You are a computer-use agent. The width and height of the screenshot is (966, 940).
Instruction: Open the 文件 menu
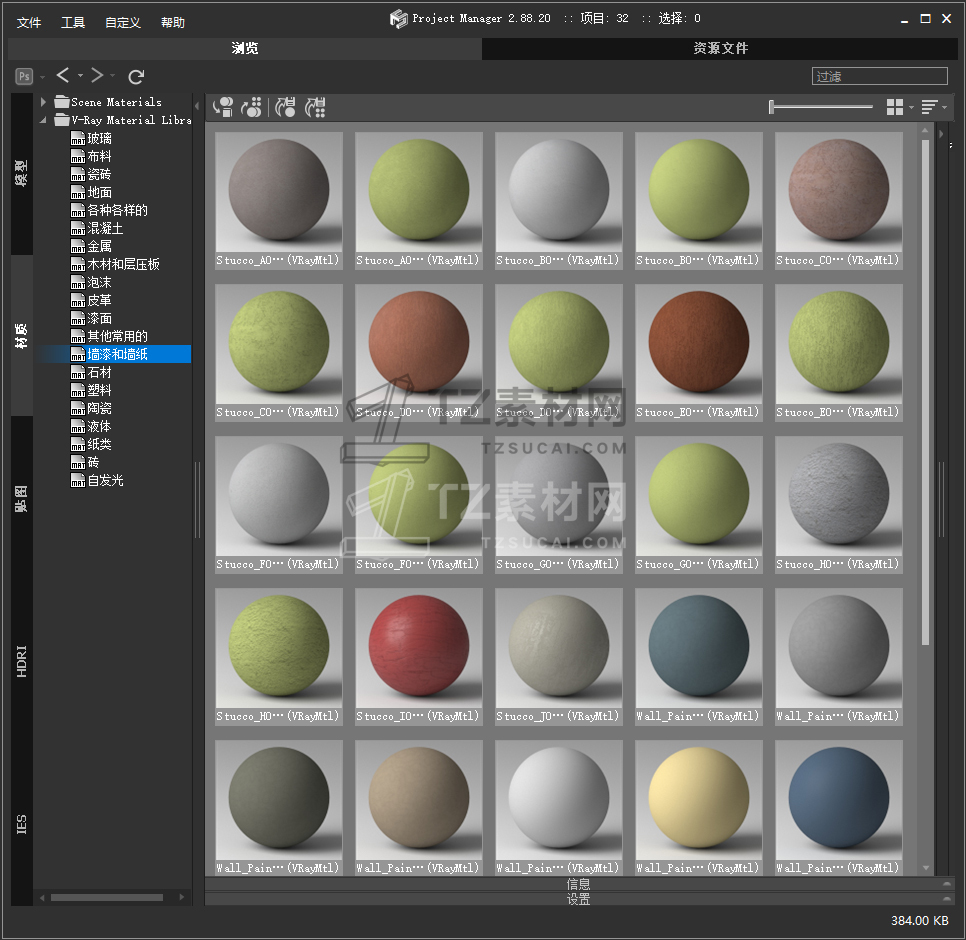[x=29, y=22]
